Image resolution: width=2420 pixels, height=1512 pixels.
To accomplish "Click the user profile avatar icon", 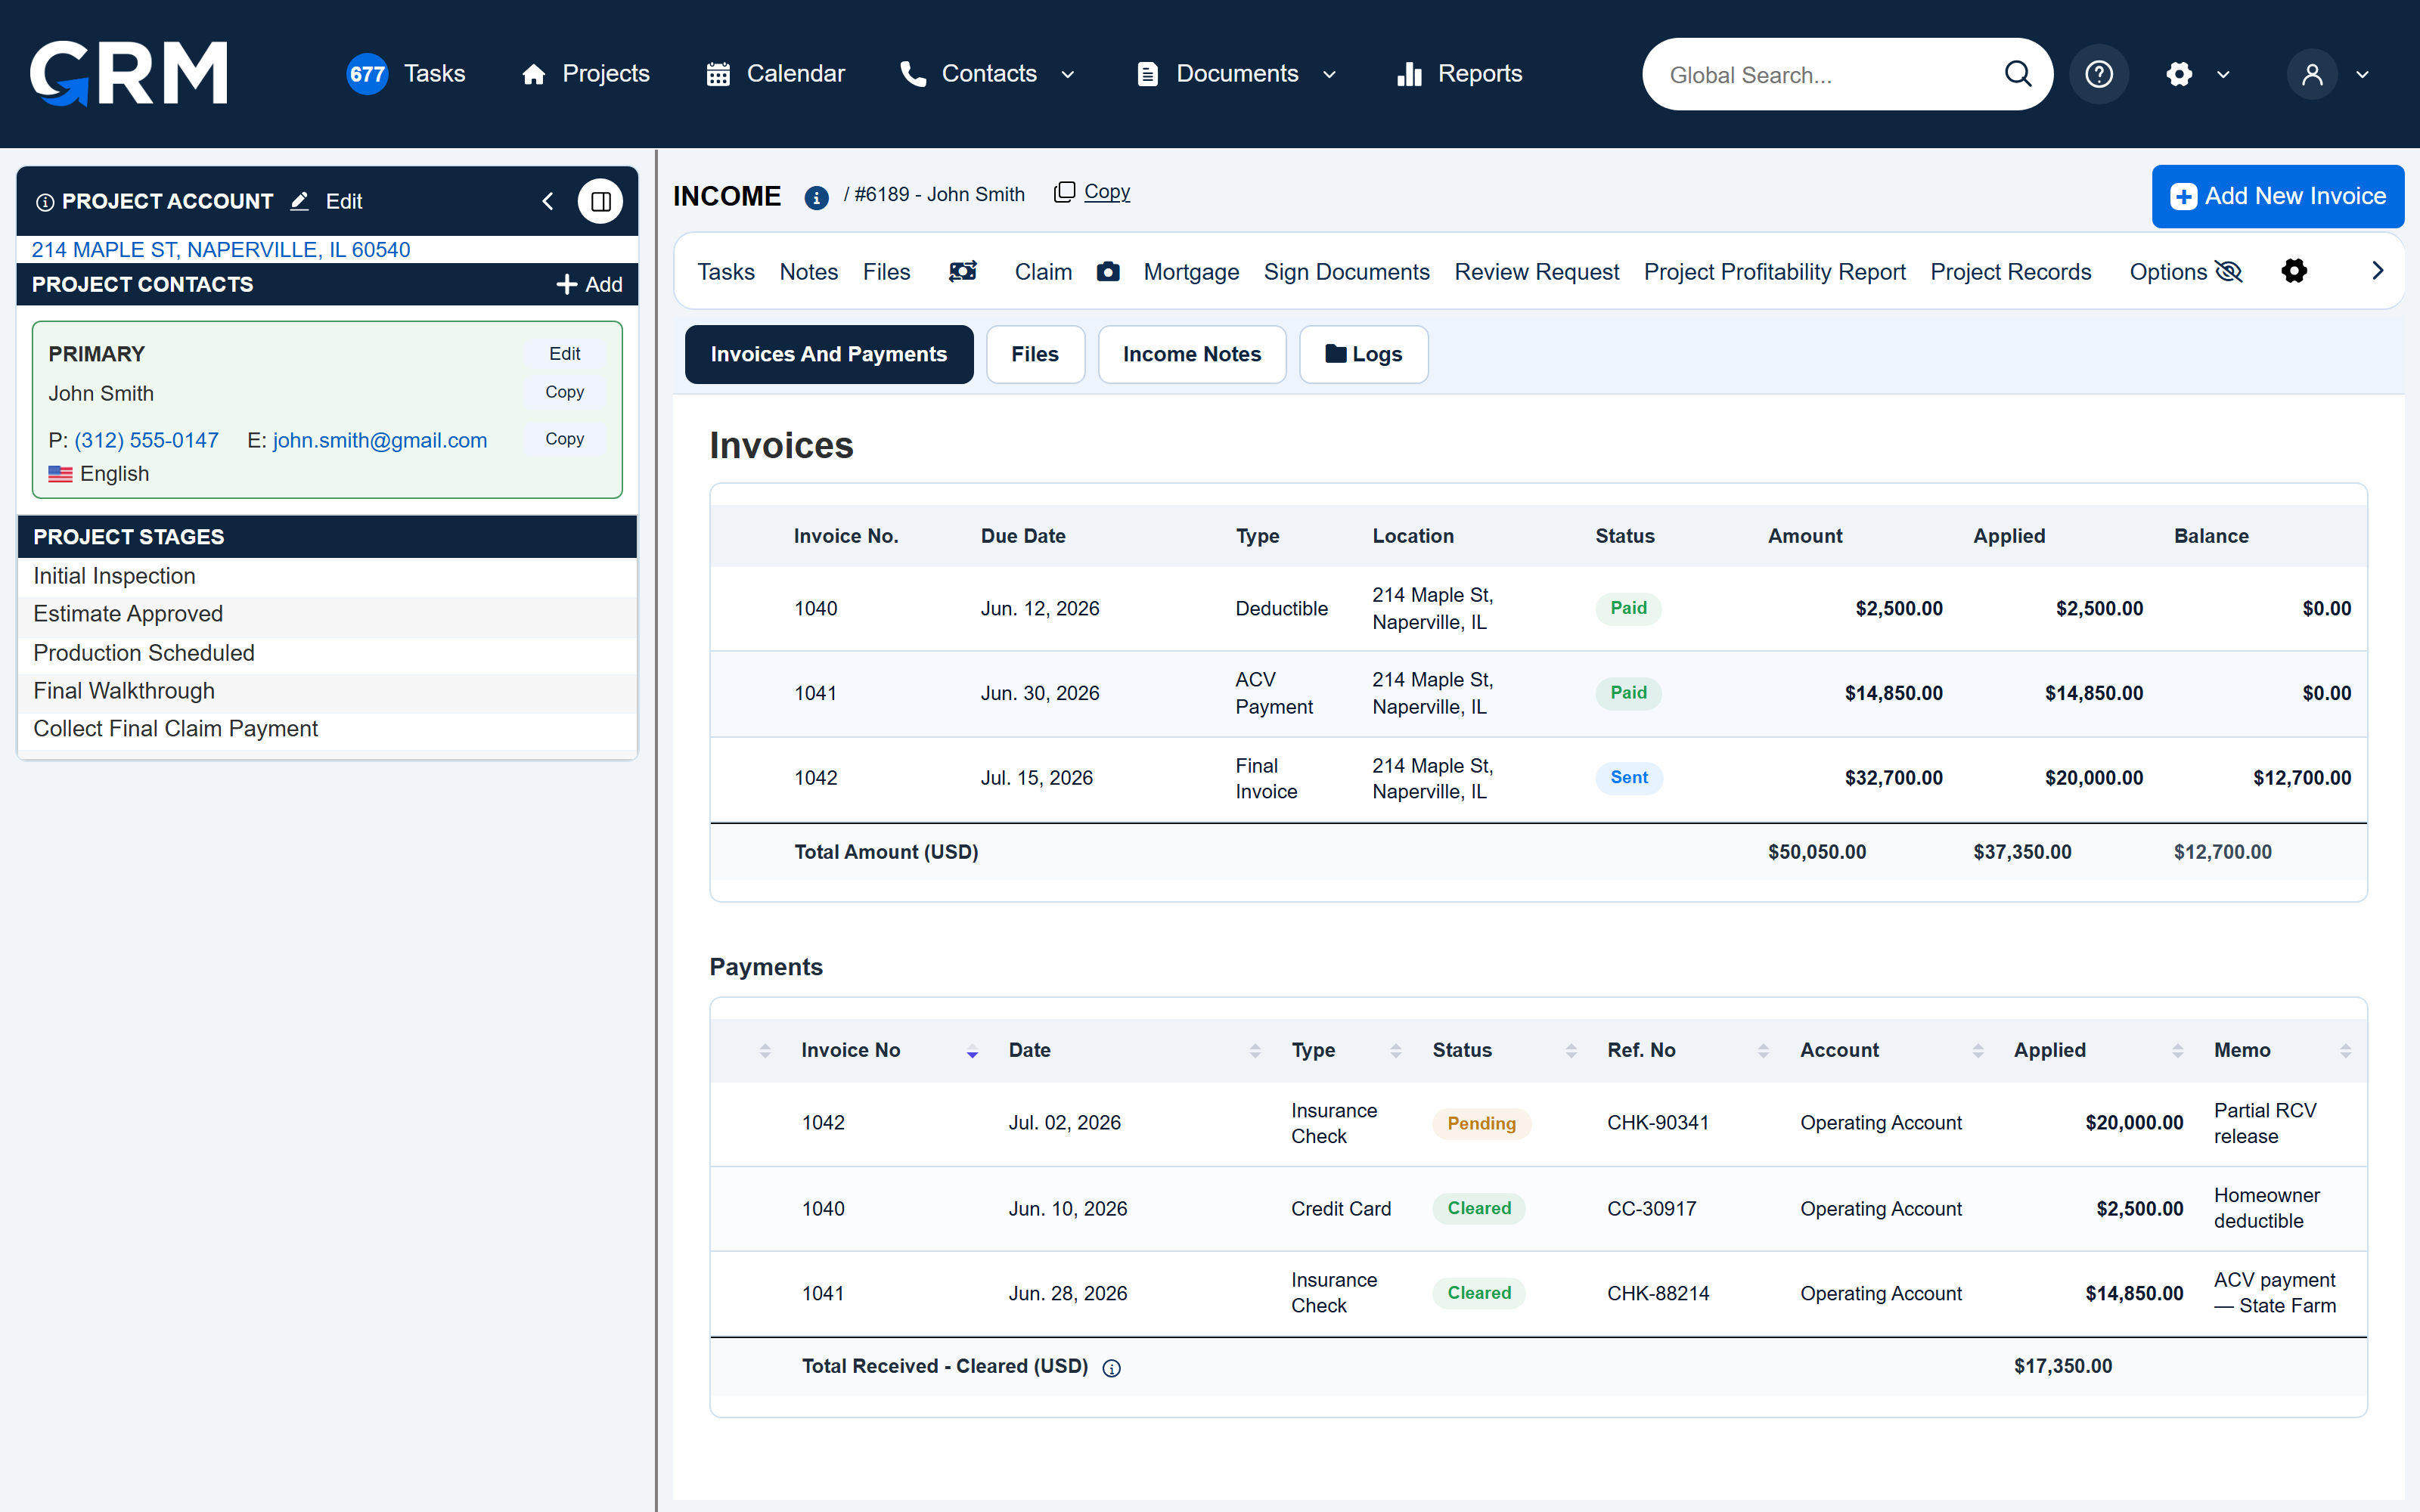I will point(2312,74).
